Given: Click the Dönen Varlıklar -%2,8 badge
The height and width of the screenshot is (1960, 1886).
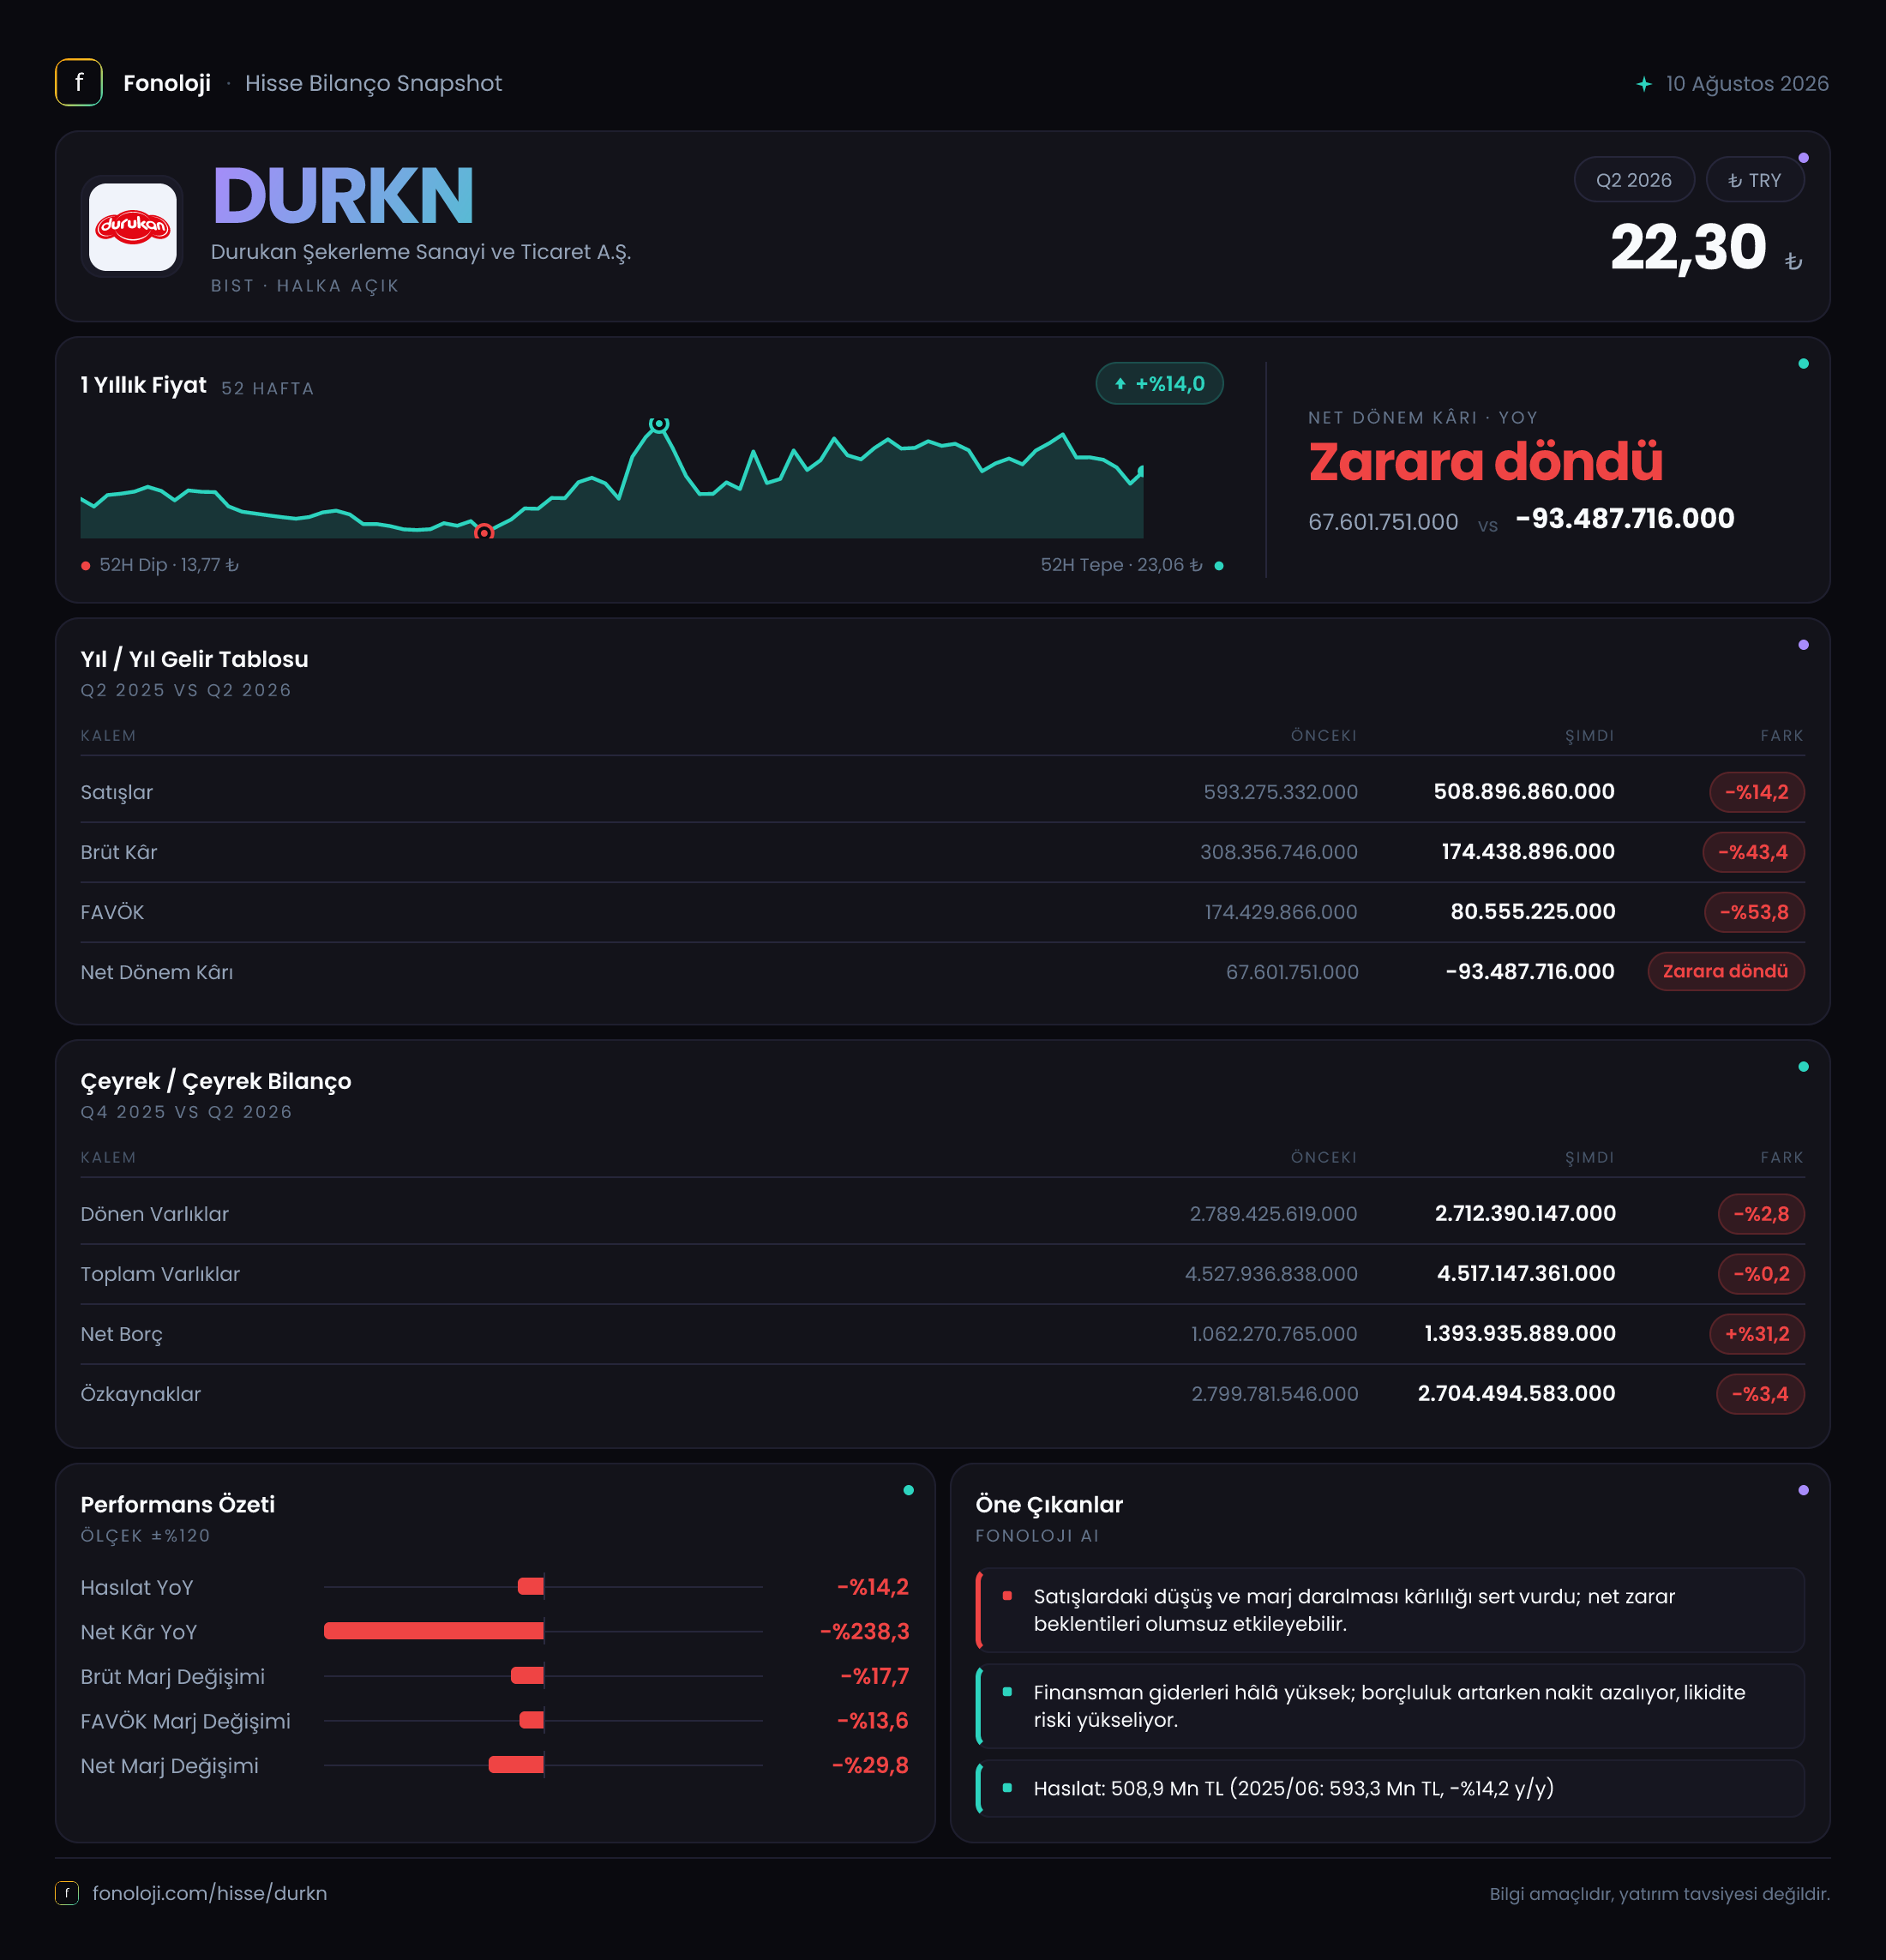Looking at the screenshot, I should pos(1761,1214).
